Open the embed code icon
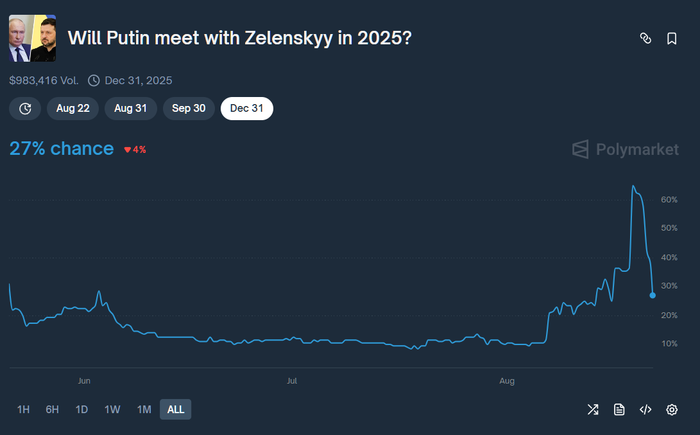This screenshot has width=700, height=435. point(645,409)
